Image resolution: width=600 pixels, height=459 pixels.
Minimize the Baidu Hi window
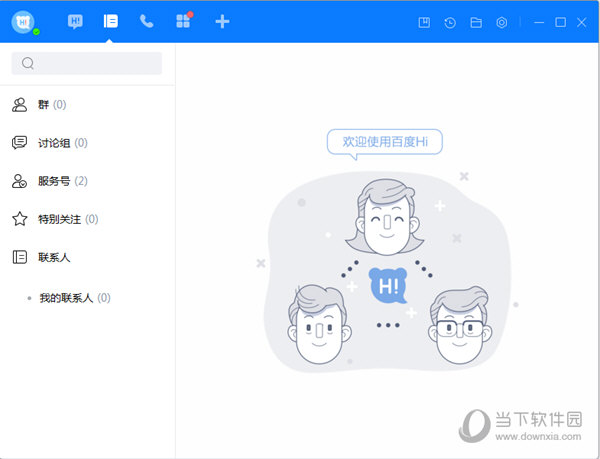[x=539, y=23]
